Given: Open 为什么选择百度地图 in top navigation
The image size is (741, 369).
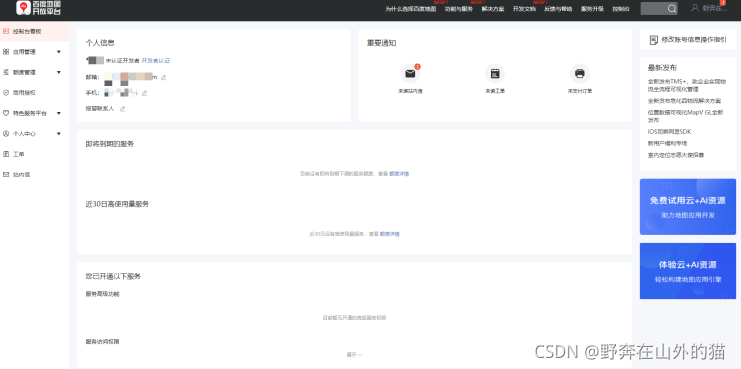Looking at the screenshot, I should [x=410, y=9].
